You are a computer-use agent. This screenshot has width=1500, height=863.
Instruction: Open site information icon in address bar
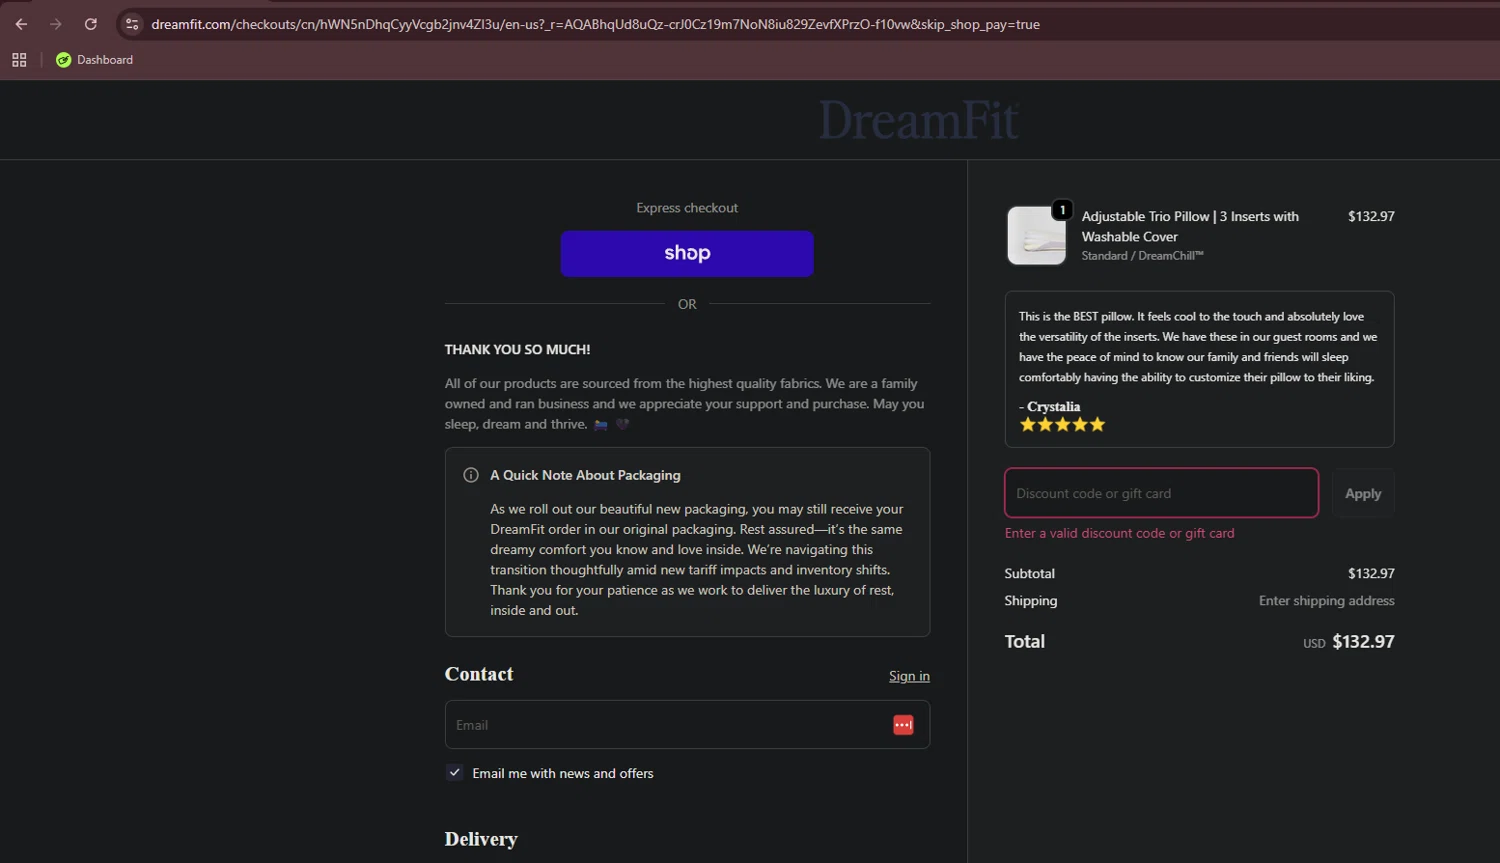[x=132, y=24]
